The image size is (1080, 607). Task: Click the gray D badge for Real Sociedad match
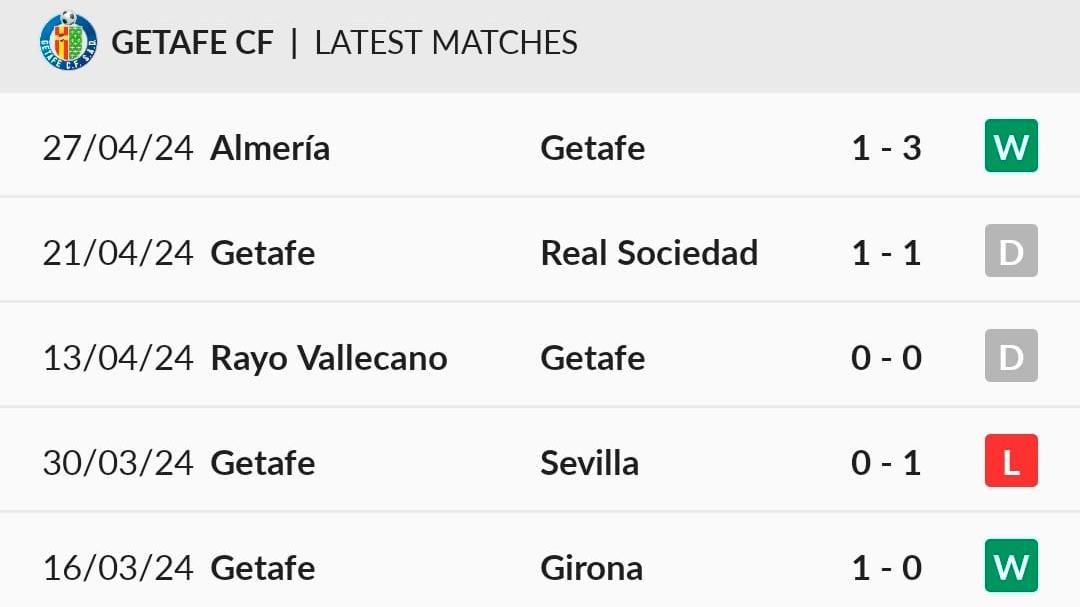[x=1011, y=251]
